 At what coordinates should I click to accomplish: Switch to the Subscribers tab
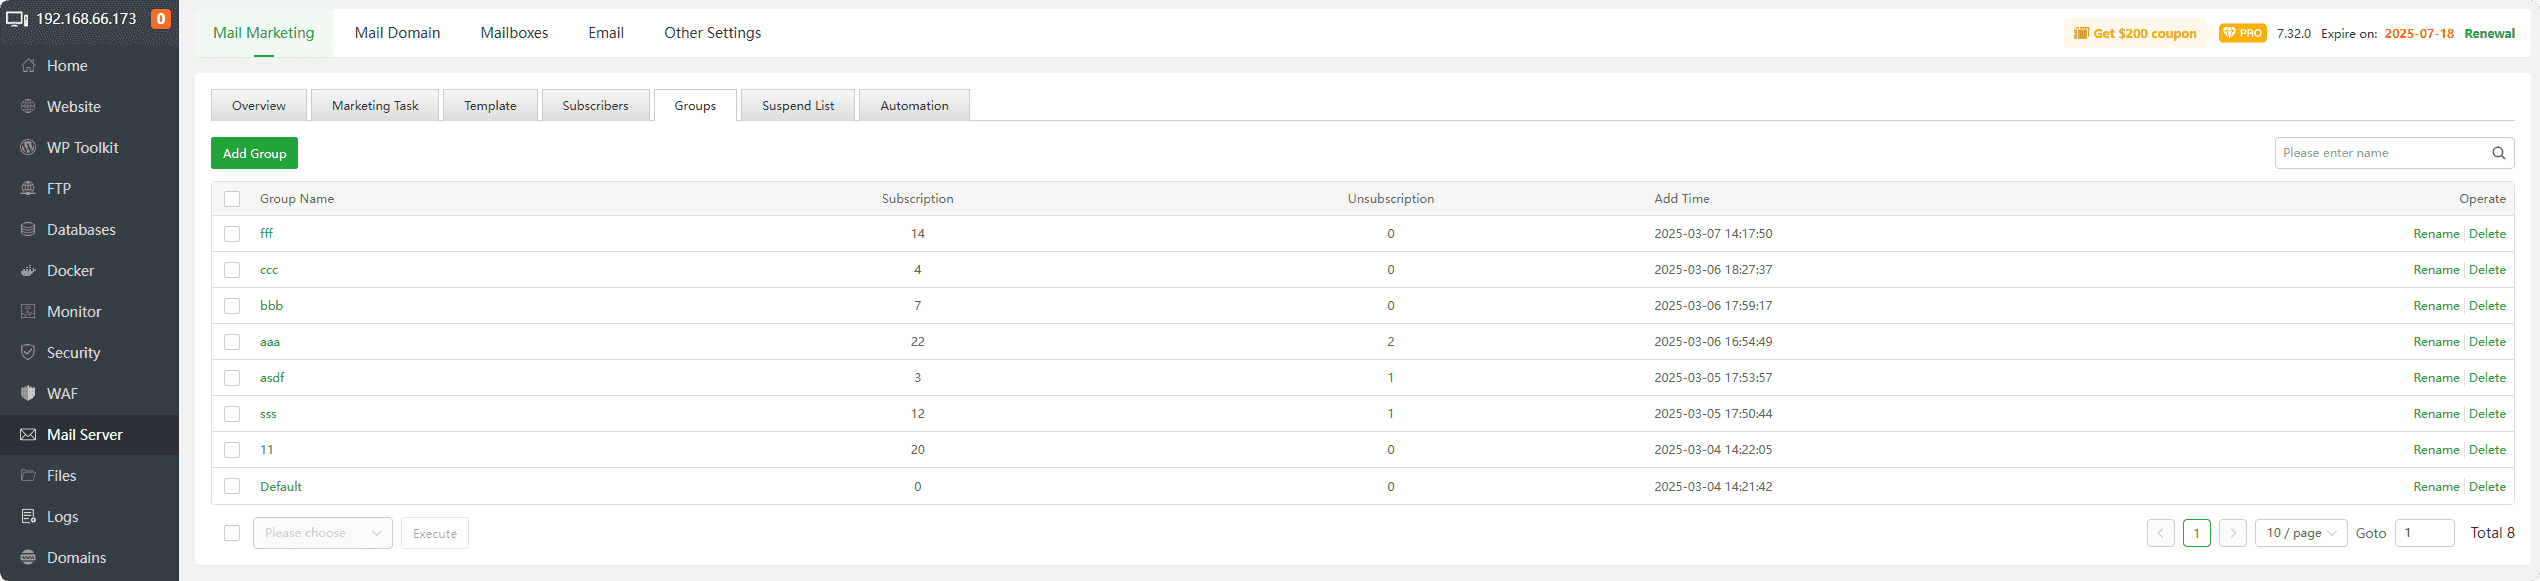point(595,106)
